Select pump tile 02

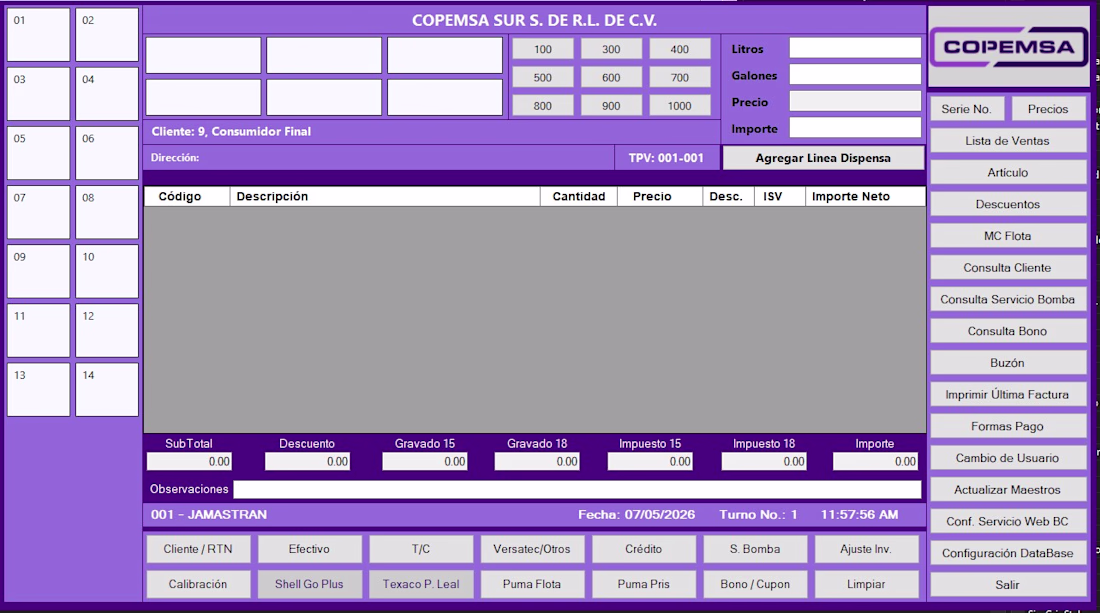(107, 35)
